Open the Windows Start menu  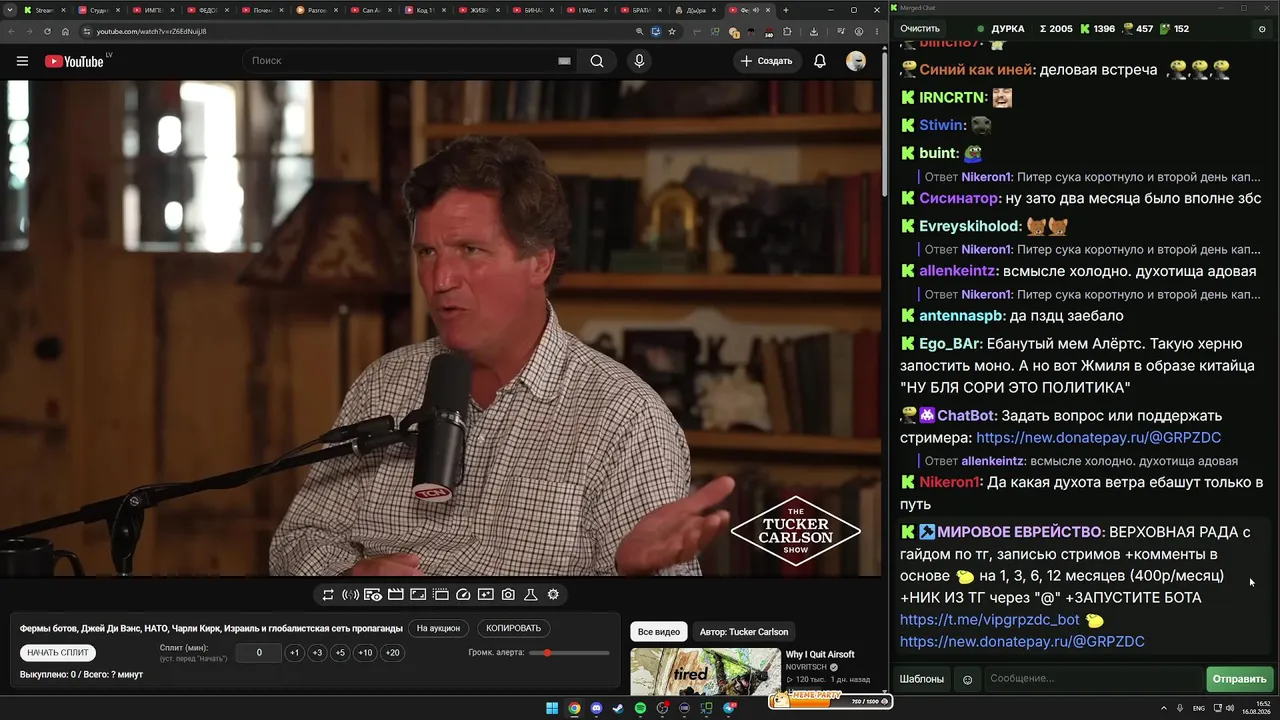552,708
